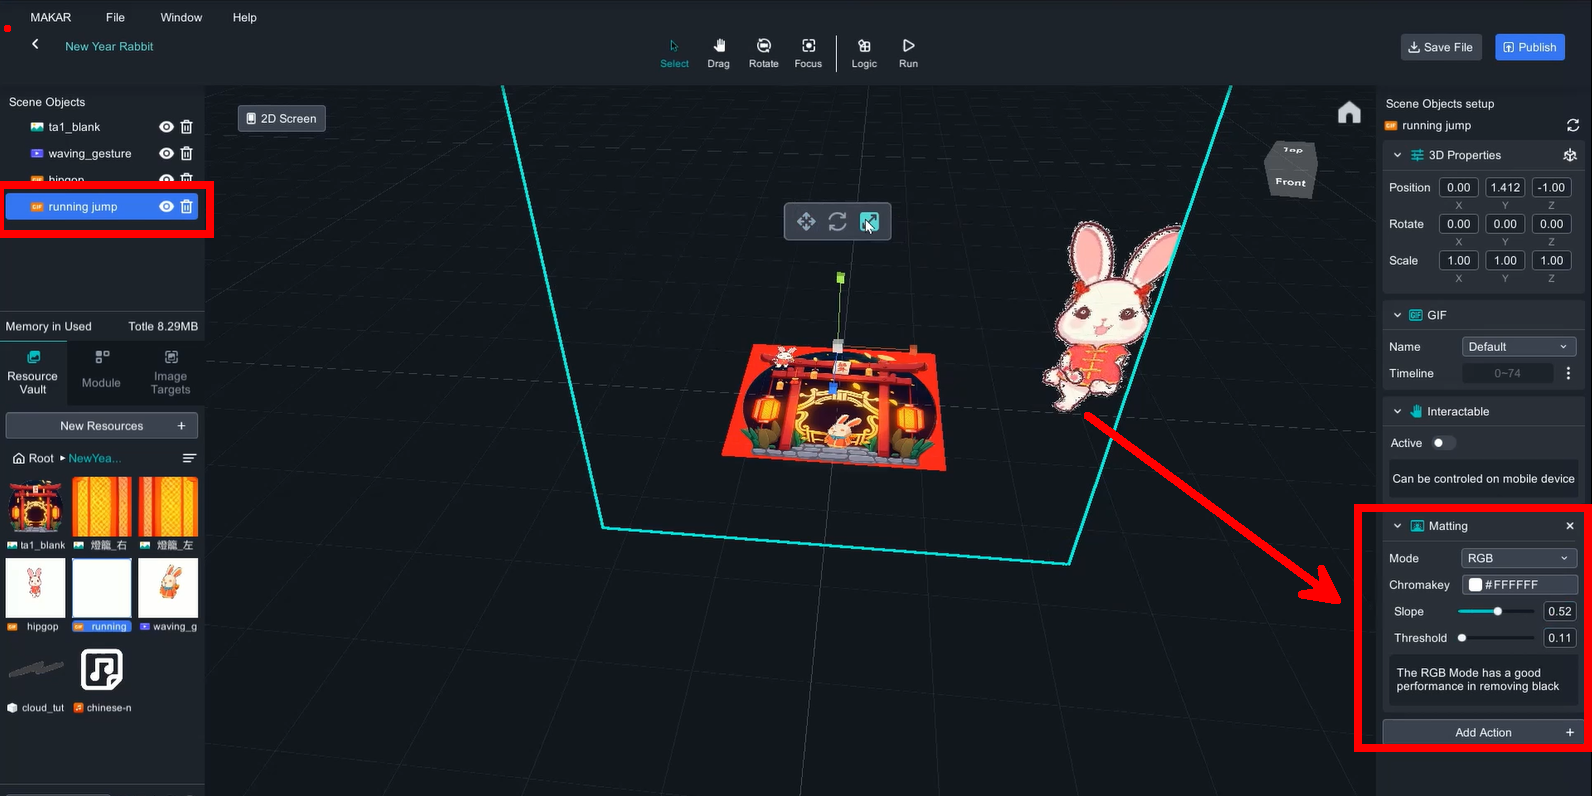Click the Chromakey white color swatch
Screen dimensions: 1592x796
pyautogui.click(x=1475, y=585)
